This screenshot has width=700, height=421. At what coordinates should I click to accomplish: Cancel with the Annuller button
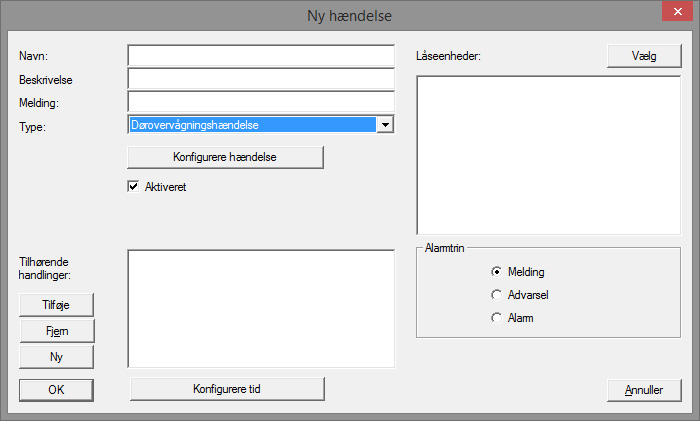click(x=643, y=389)
